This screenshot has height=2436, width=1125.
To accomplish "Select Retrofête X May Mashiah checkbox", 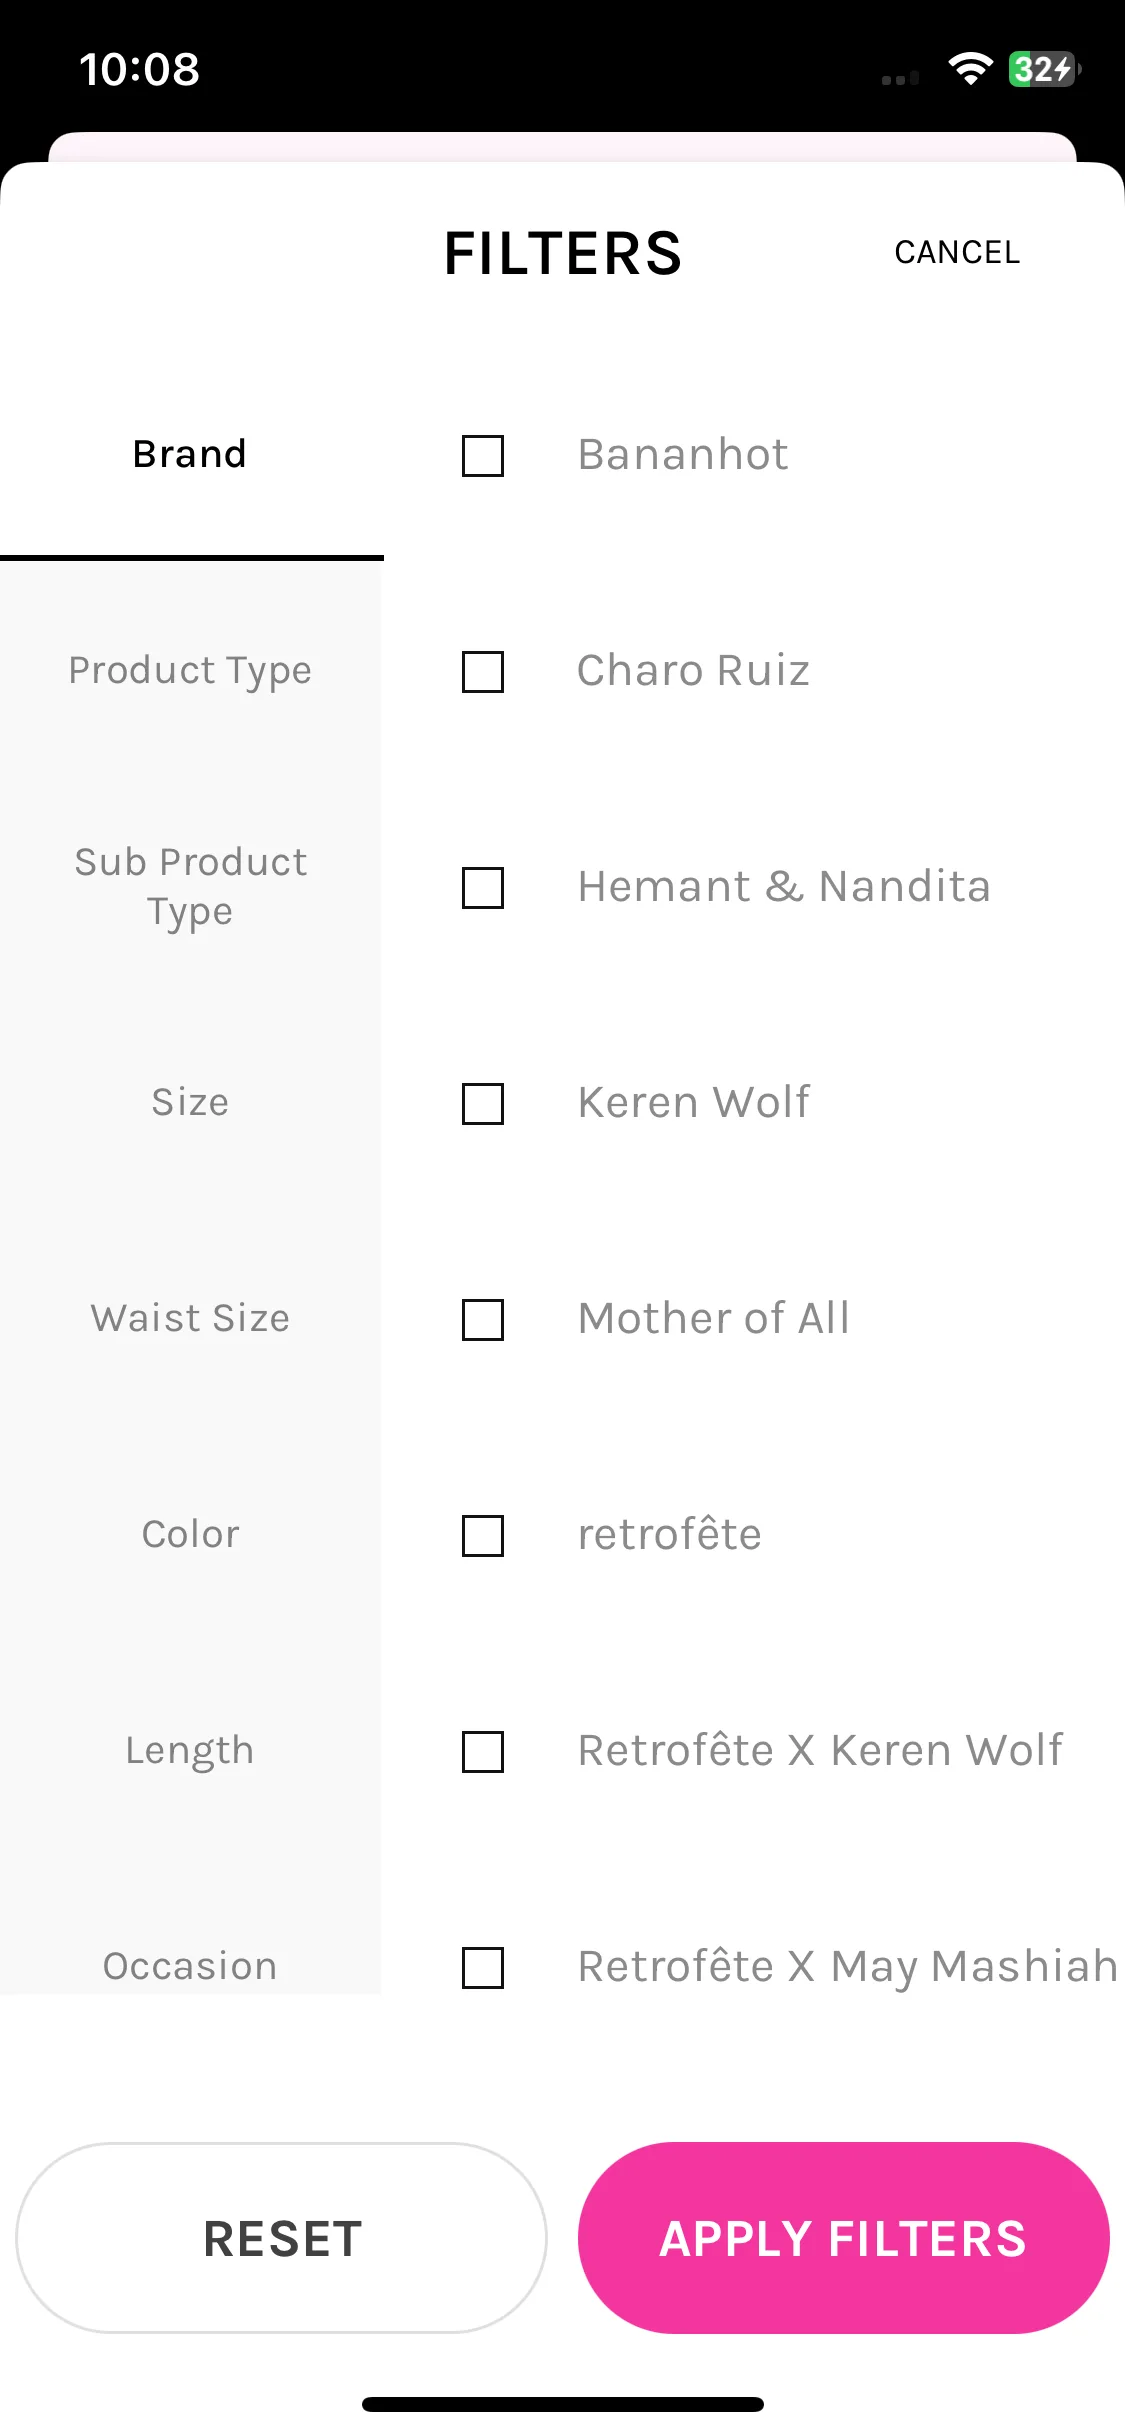I will [x=482, y=1968].
